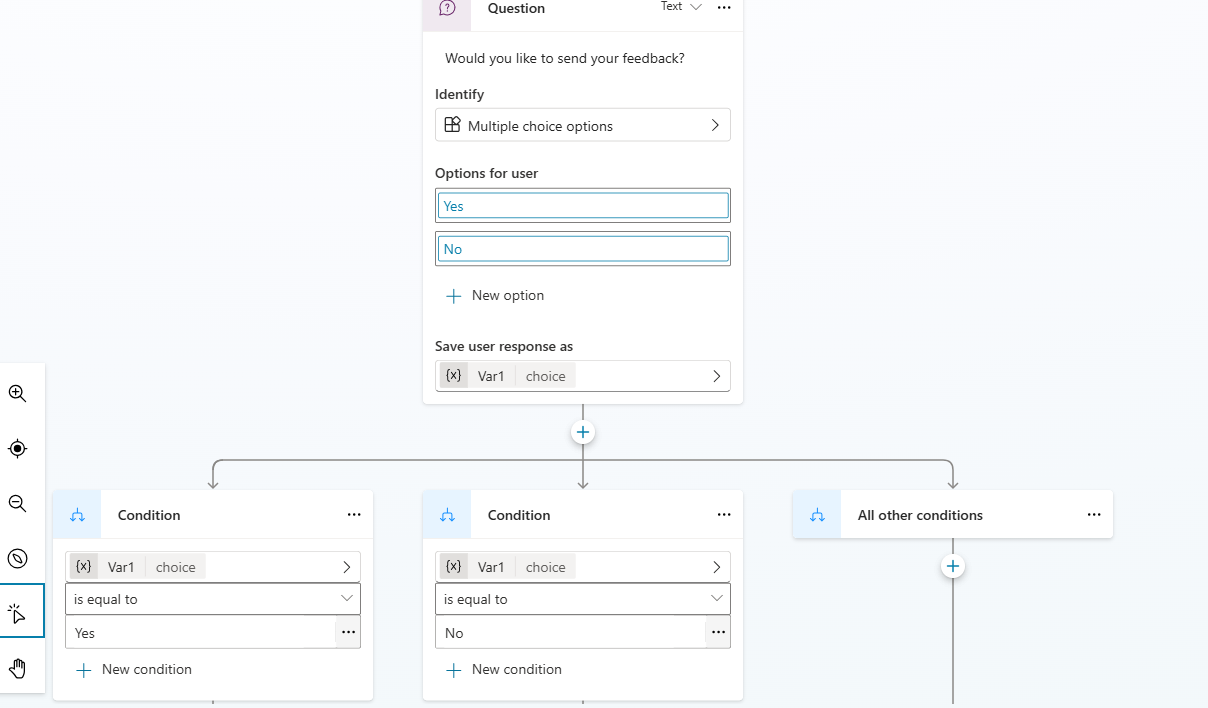Click the multiple choice options grid icon
The height and width of the screenshot is (708, 1208).
tap(453, 125)
